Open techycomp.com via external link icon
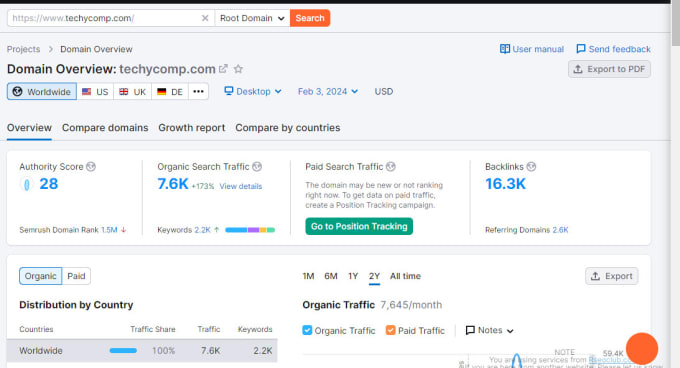Image resolution: width=680 pixels, height=368 pixels. point(223,69)
